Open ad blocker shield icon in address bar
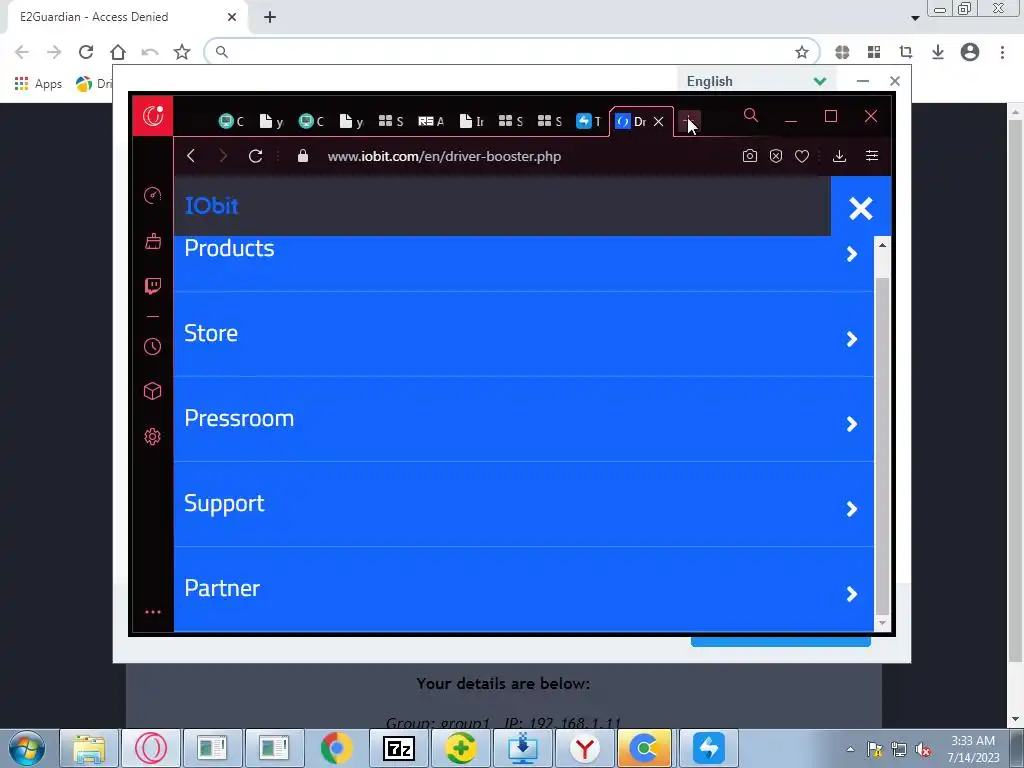Image resolution: width=1024 pixels, height=768 pixels. pyautogui.click(x=776, y=156)
